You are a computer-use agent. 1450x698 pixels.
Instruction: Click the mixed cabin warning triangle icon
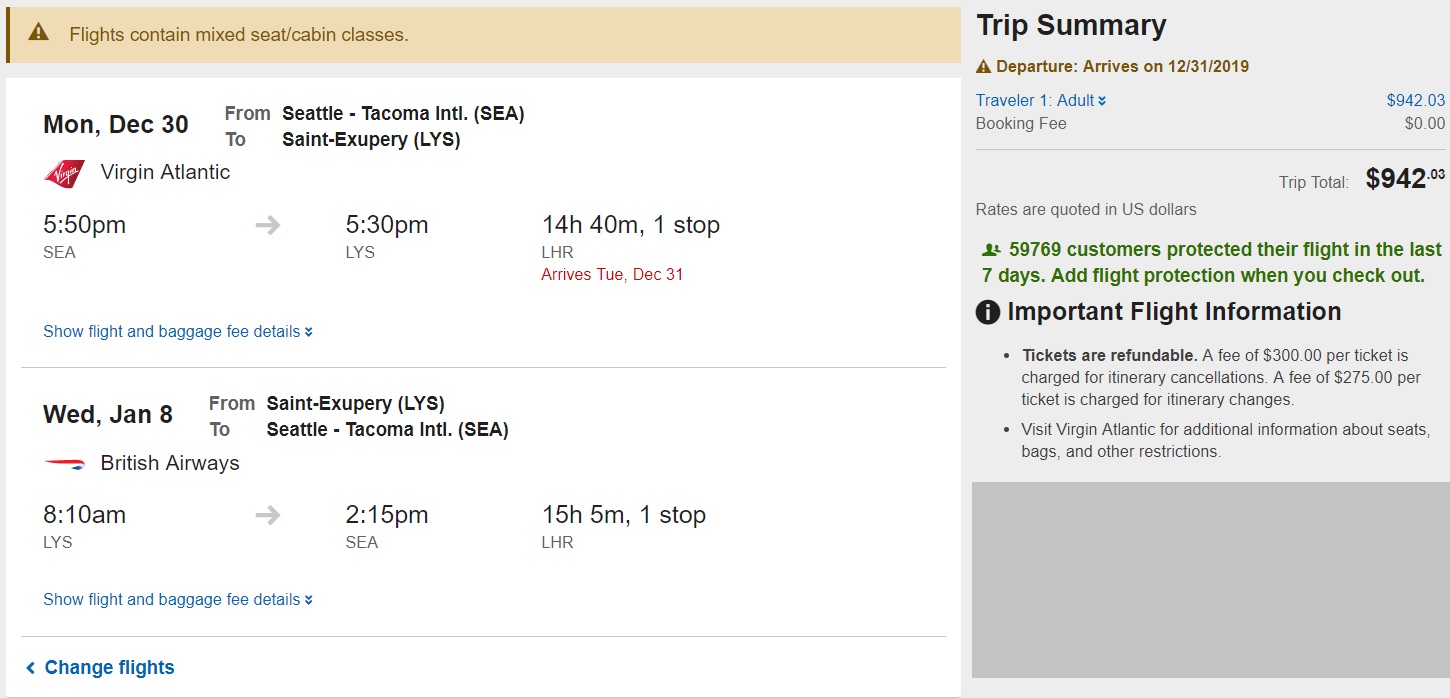tap(39, 33)
